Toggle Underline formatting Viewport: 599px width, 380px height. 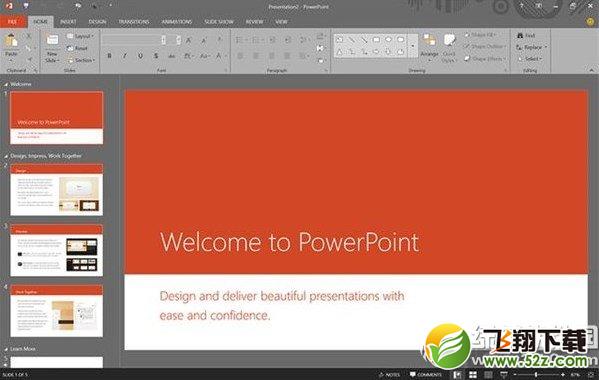tap(140, 56)
